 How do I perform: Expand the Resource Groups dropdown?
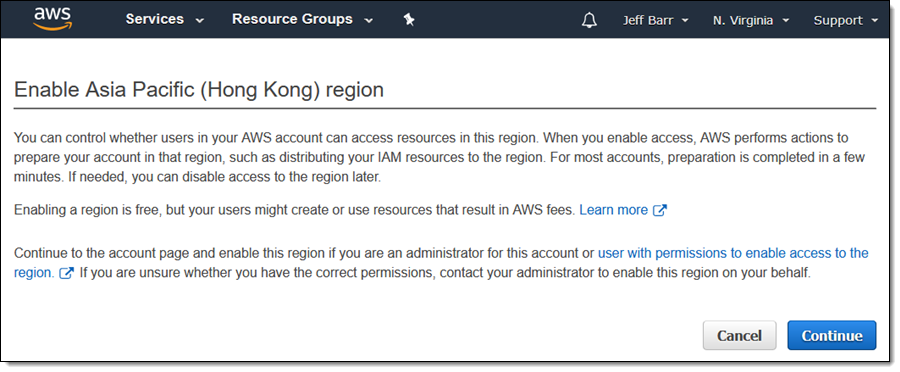click(302, 20)
